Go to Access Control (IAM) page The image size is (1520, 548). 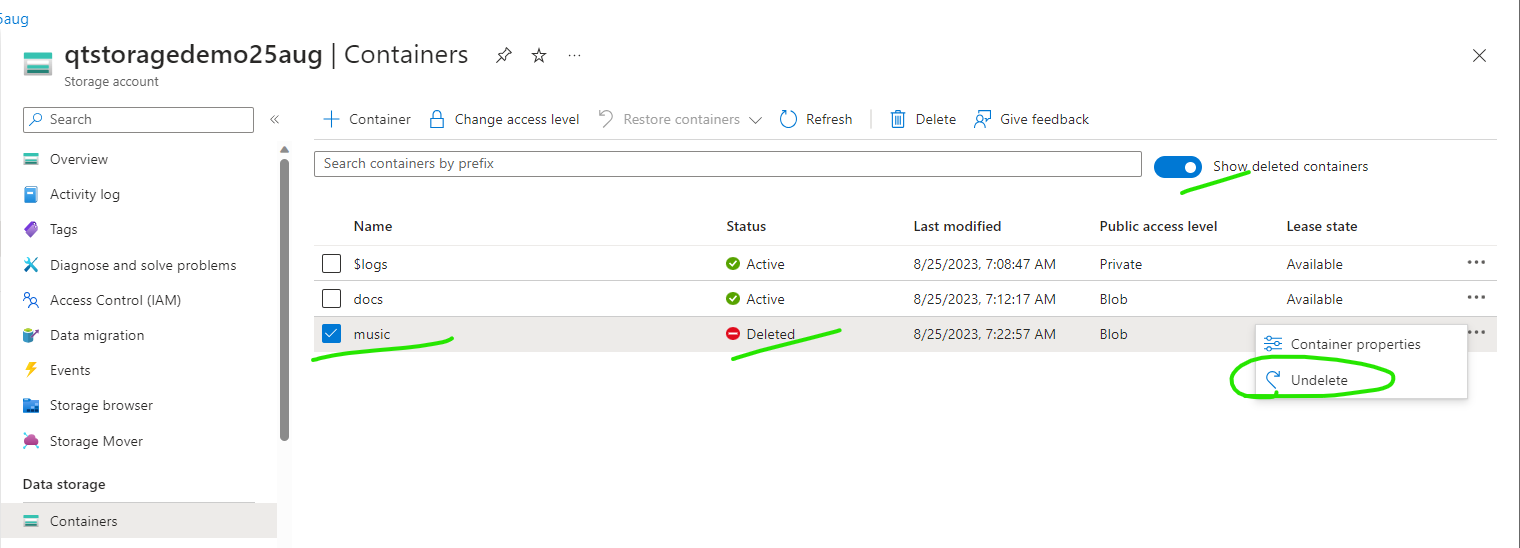pyautogui.click(x=115, y=300)
